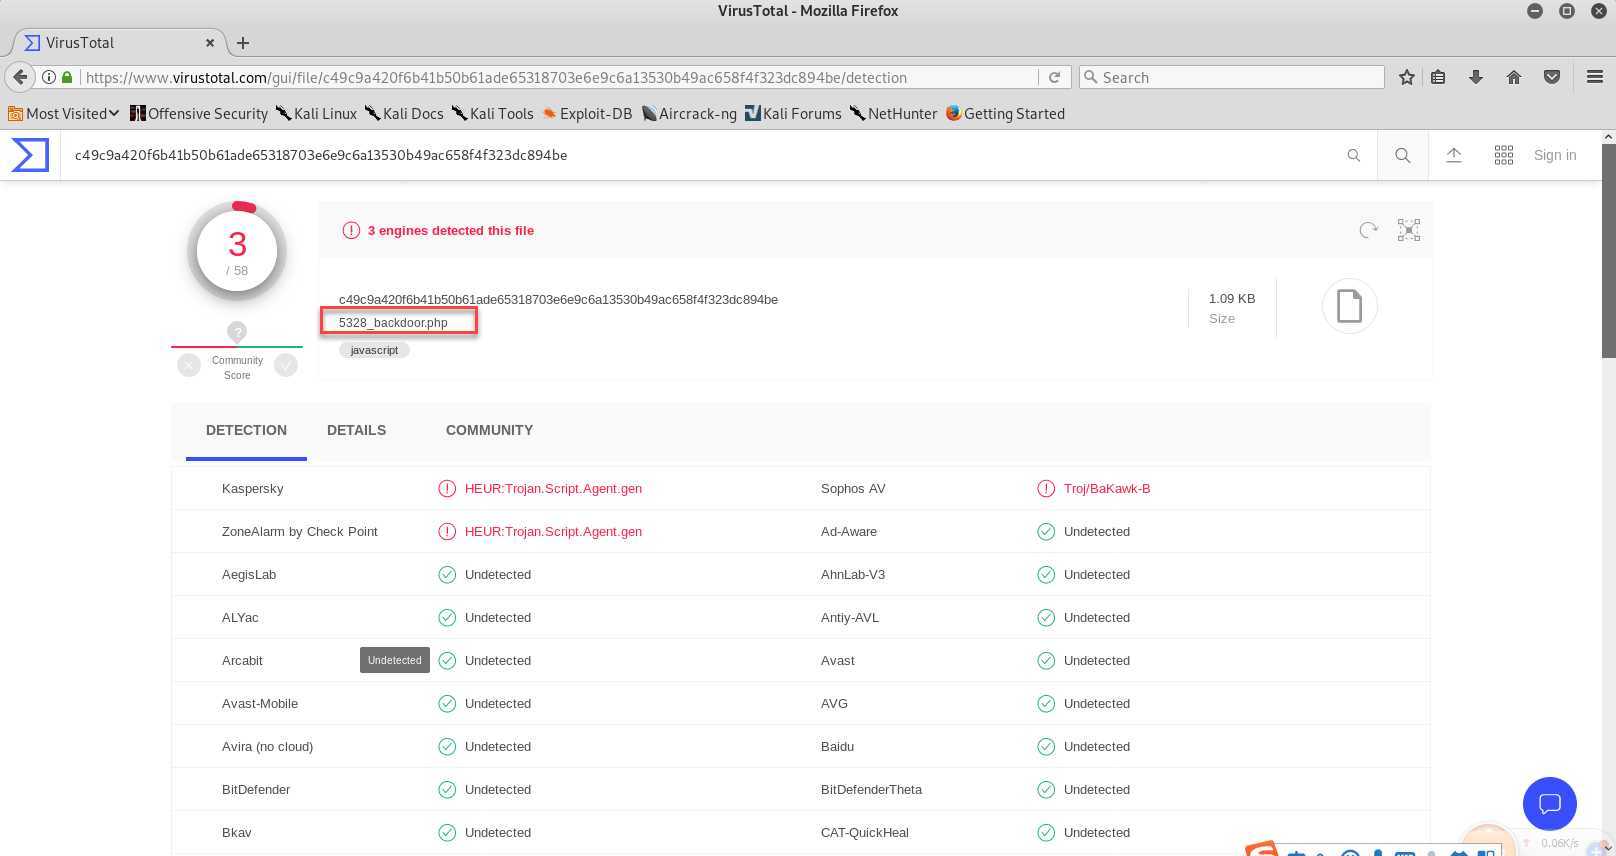The height and width of the screenshot is (856, 1616).
Task: Click the search magnifier inside hash field
Action: (x=1353, y=155)
